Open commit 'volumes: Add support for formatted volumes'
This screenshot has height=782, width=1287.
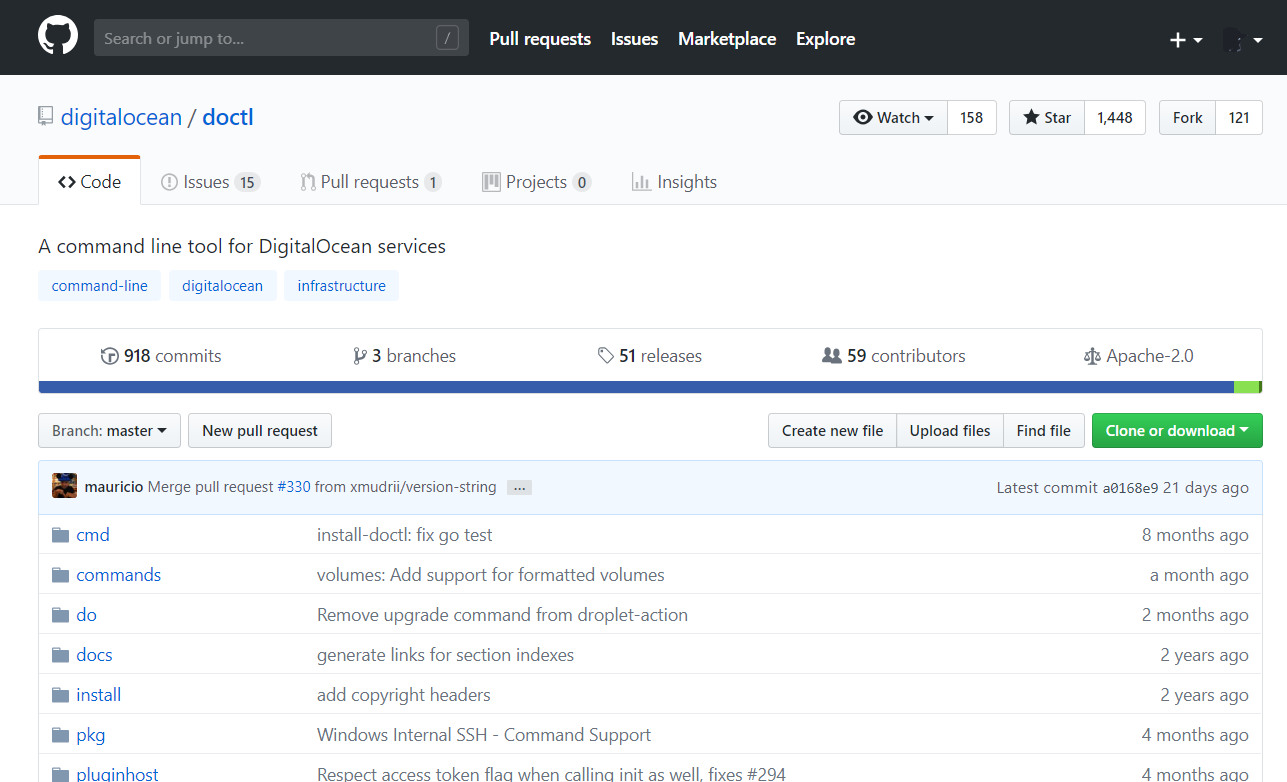[x=491, y=575]
